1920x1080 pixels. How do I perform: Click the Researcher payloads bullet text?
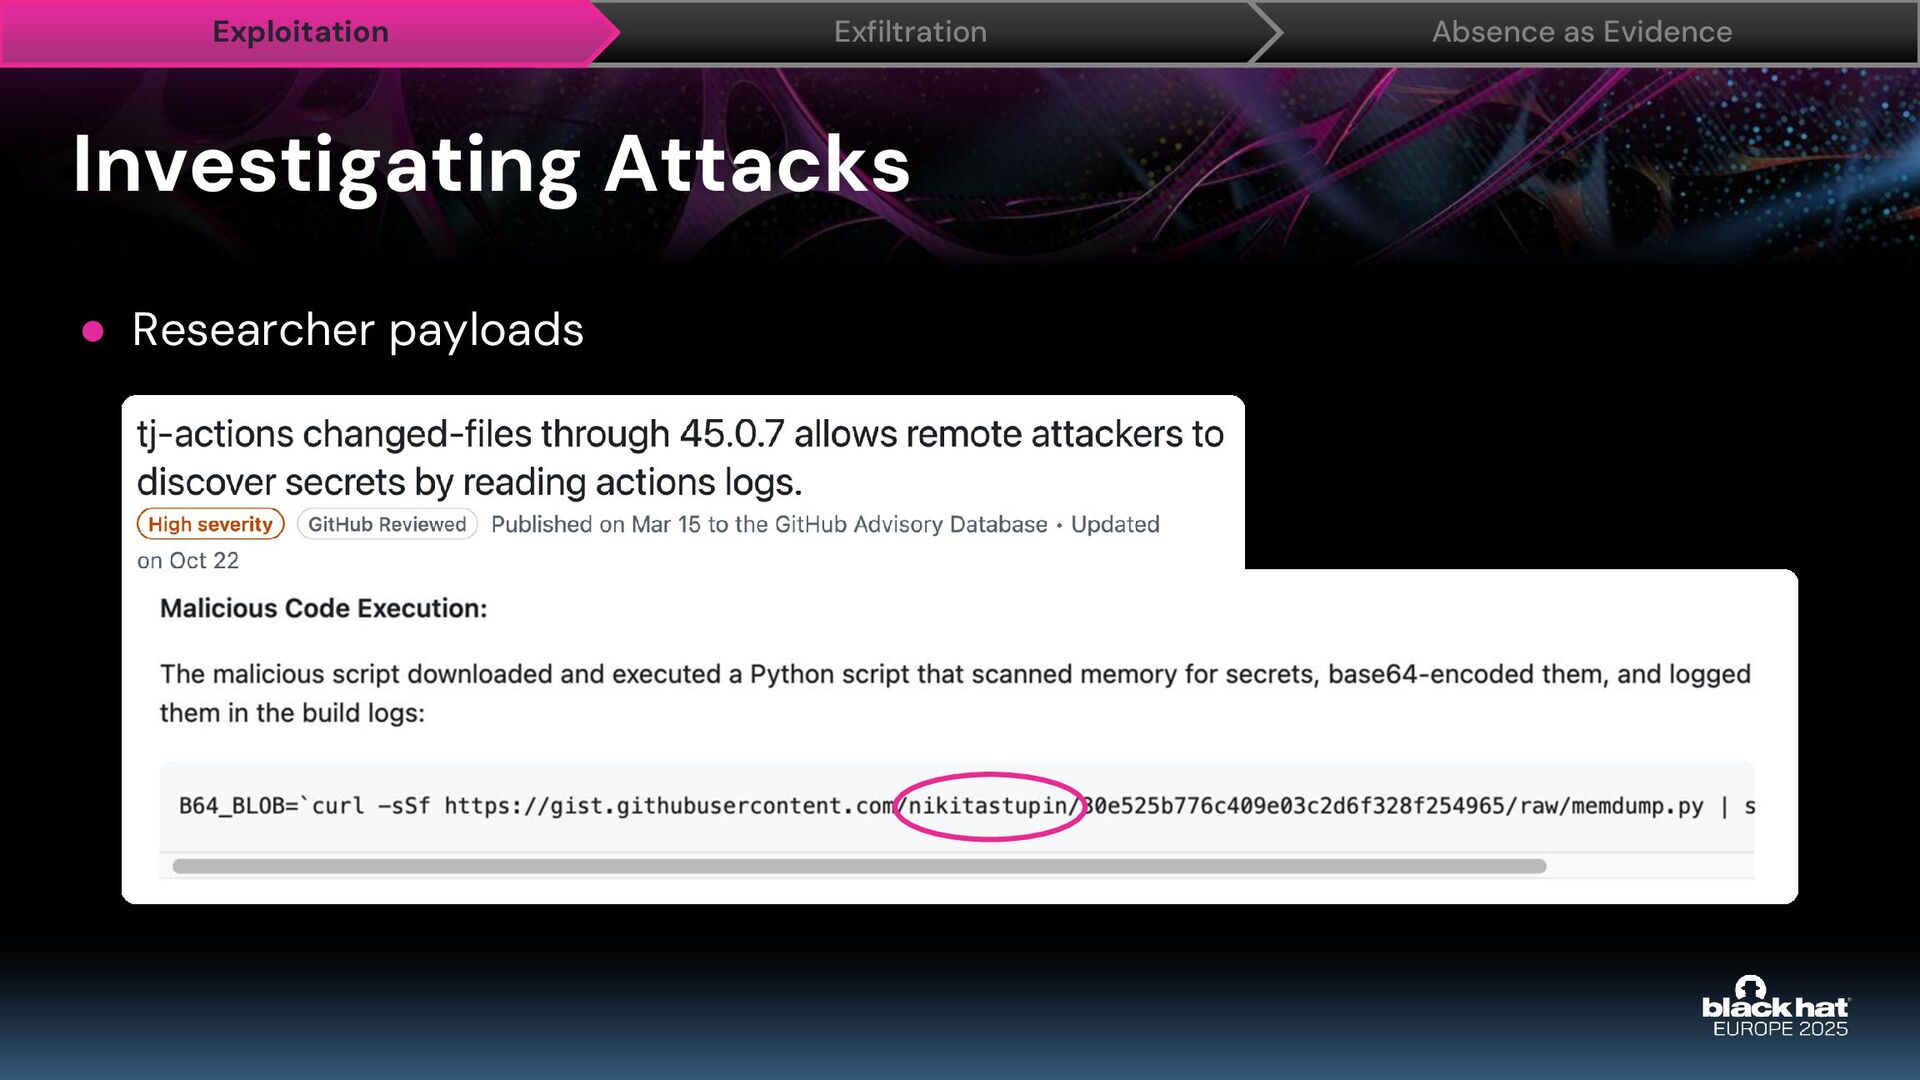357,330
